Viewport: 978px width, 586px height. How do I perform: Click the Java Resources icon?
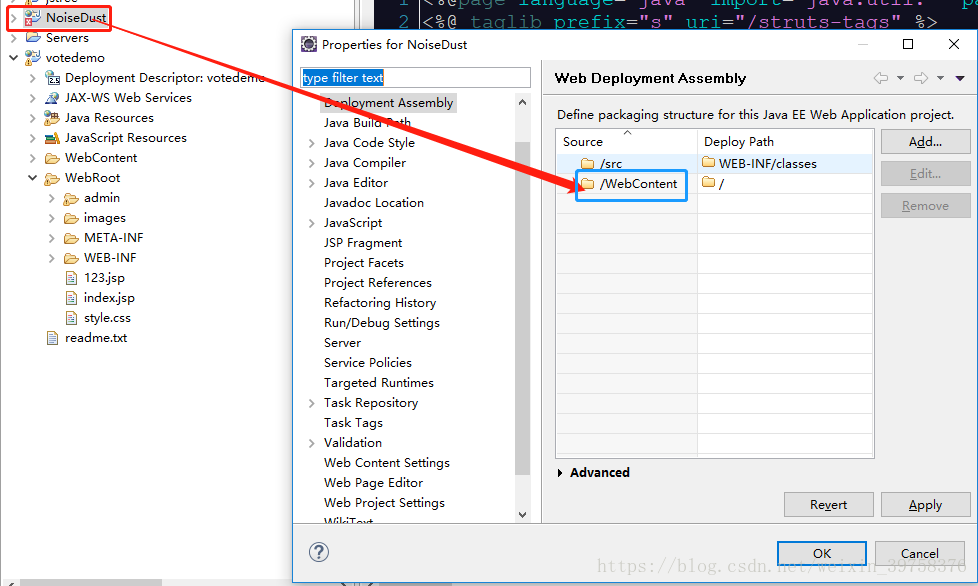click(x=52, y=118)
